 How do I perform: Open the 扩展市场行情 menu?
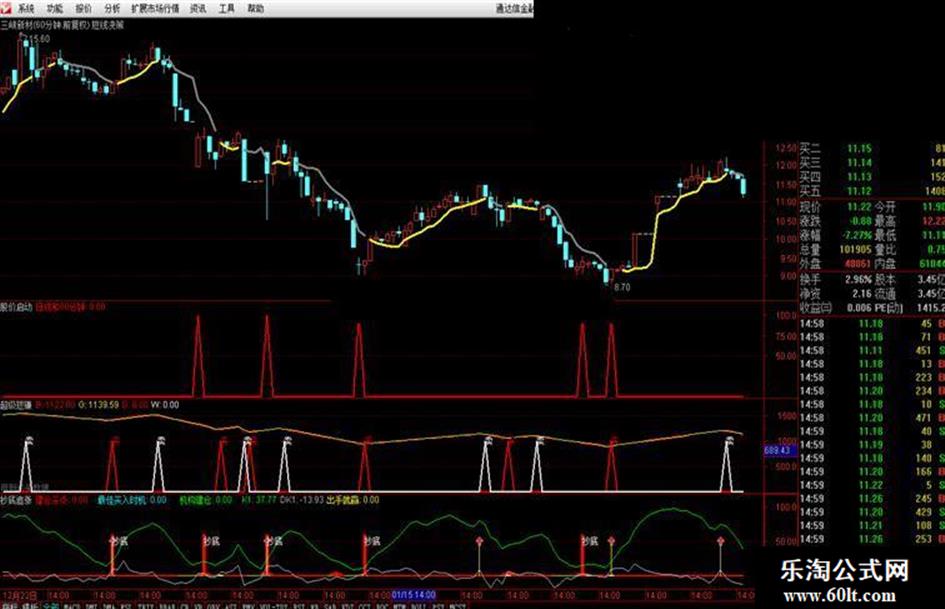pos(155,8)
